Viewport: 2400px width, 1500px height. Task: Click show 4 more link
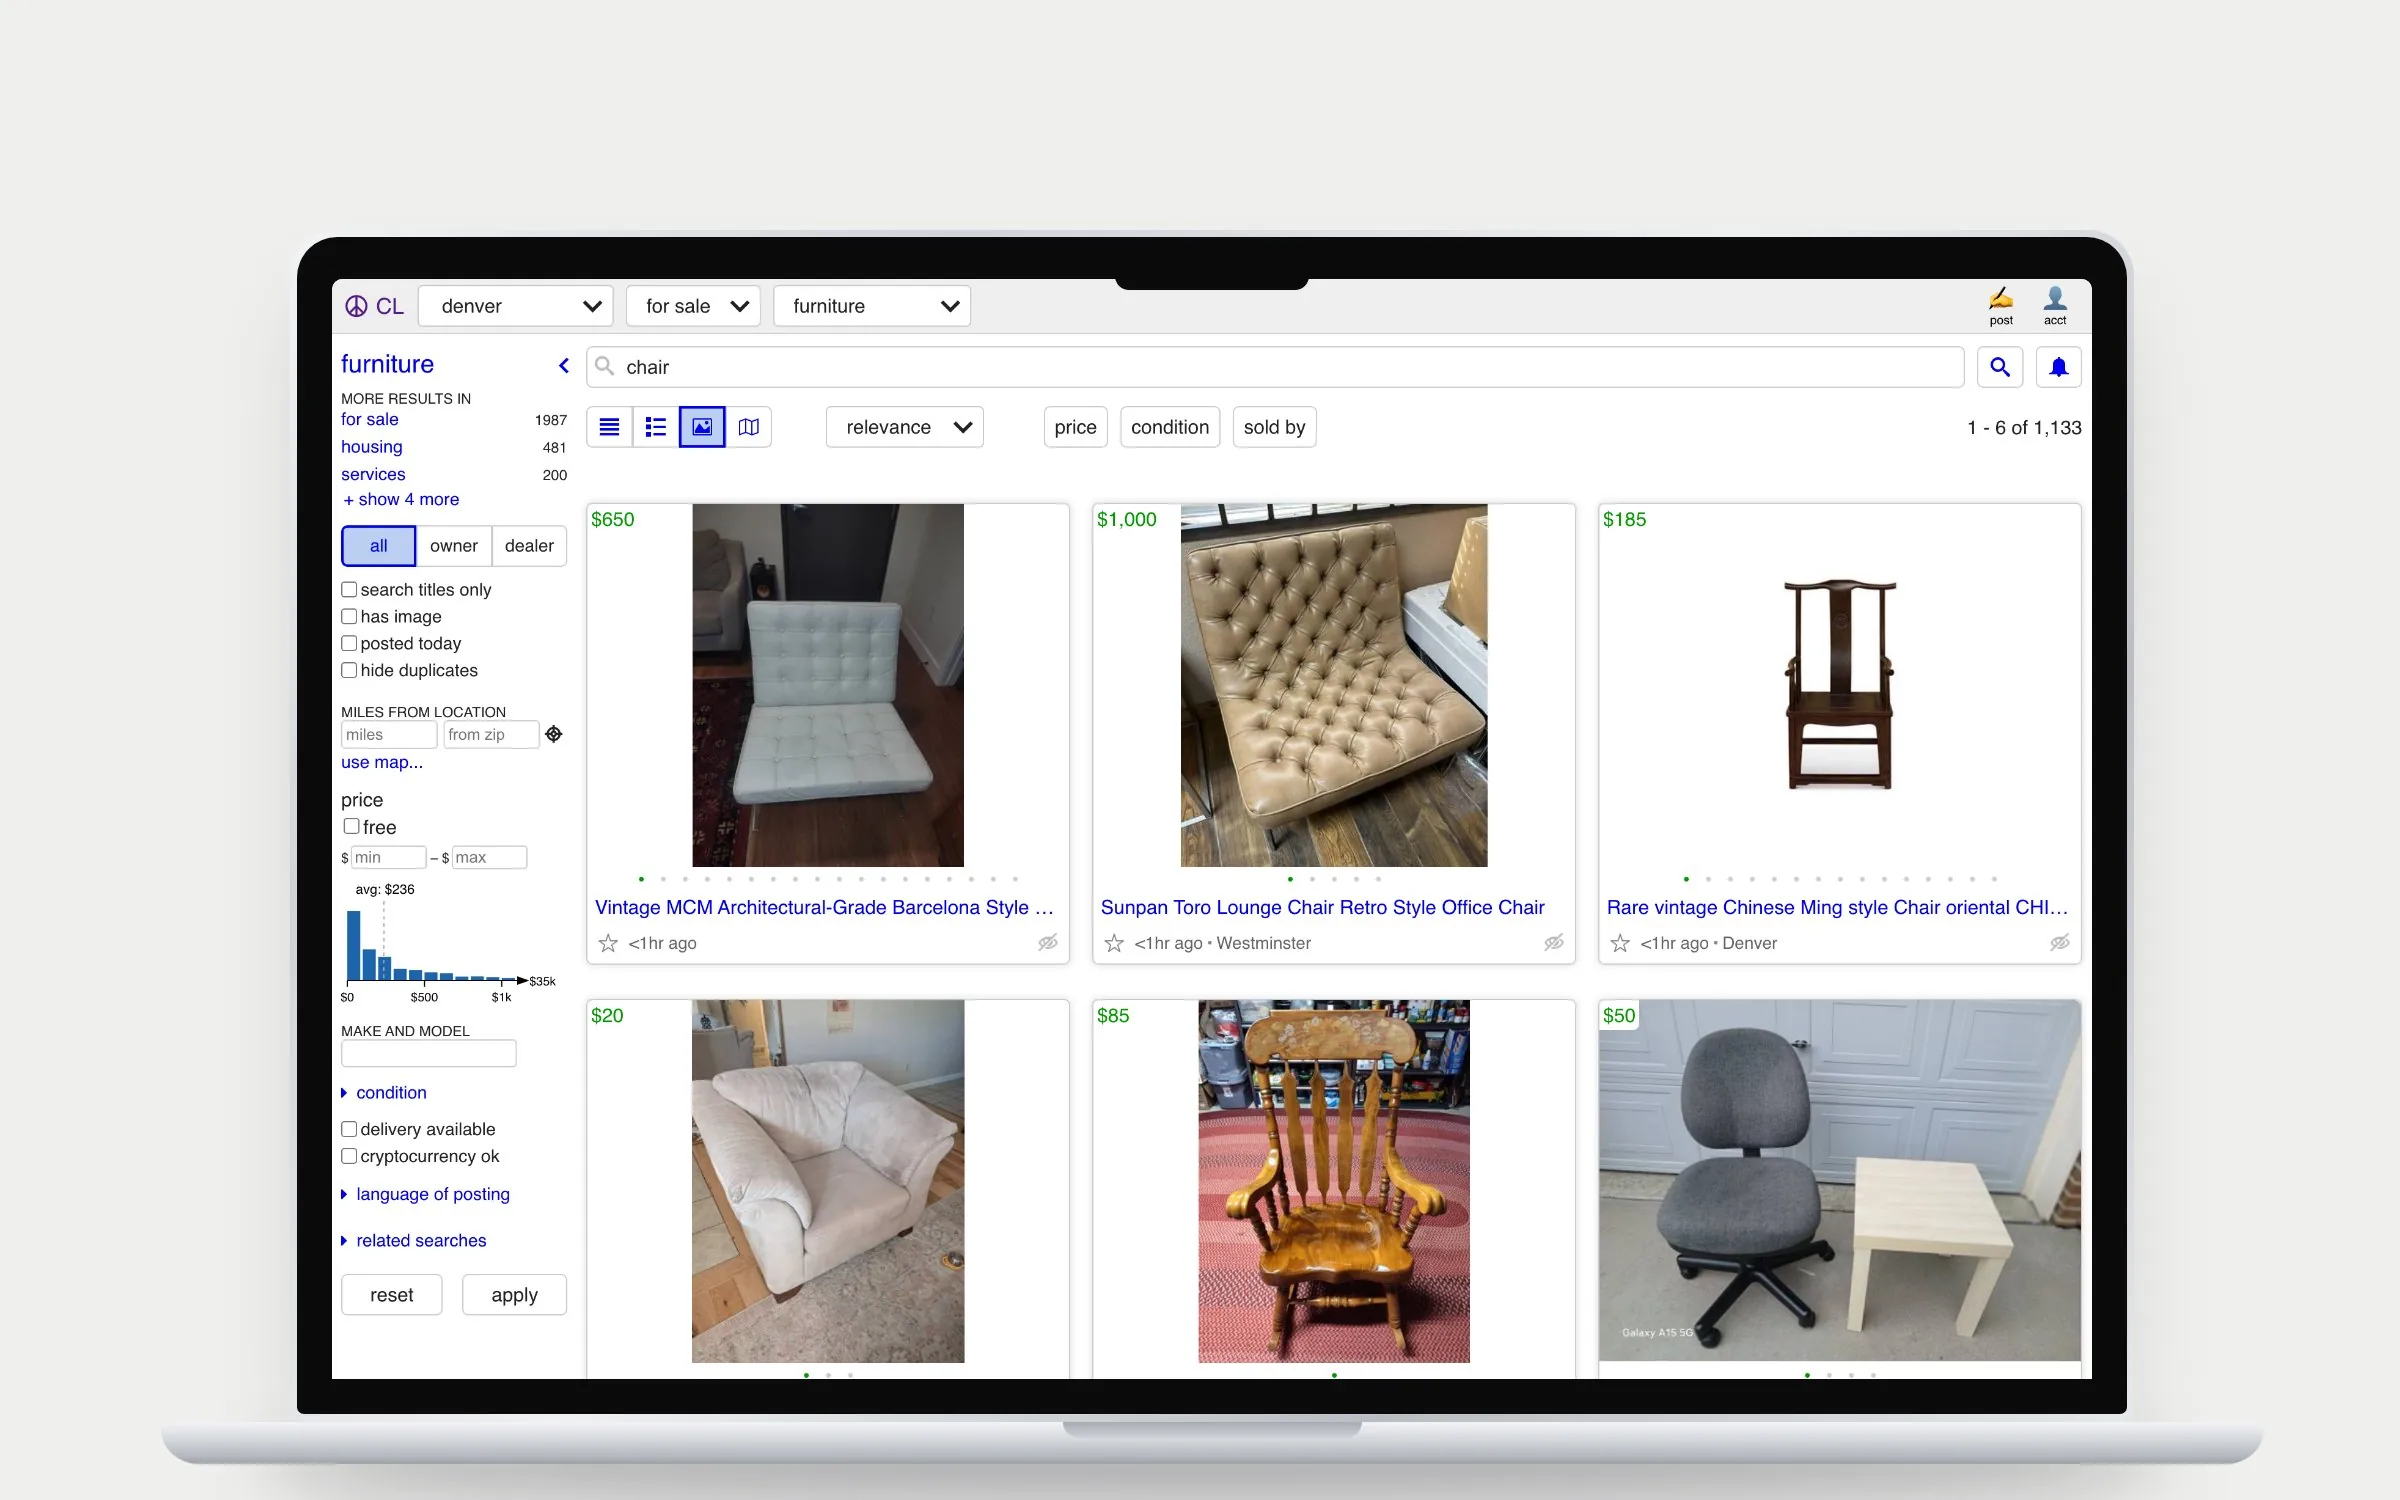[401, 500]
